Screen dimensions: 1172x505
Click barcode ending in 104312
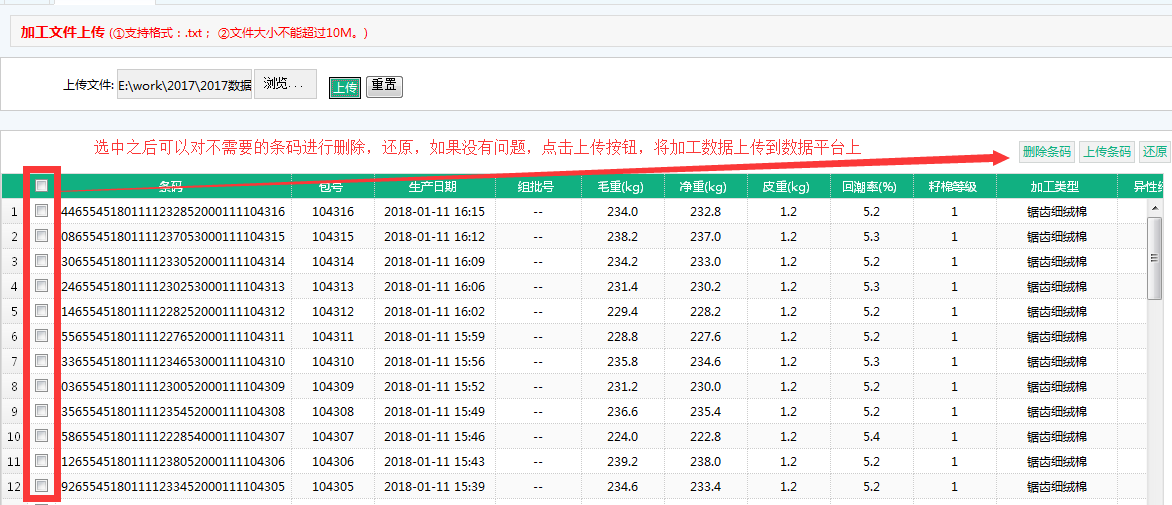coord(173,312)
